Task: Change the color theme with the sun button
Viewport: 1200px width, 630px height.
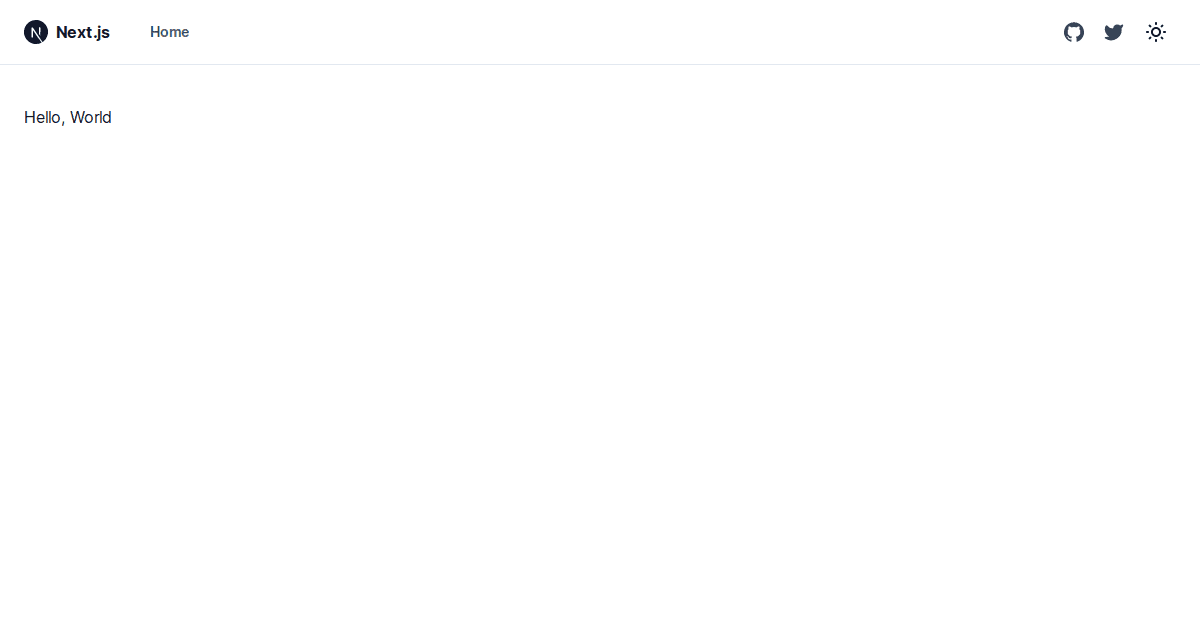Action: coord(1156,32)
